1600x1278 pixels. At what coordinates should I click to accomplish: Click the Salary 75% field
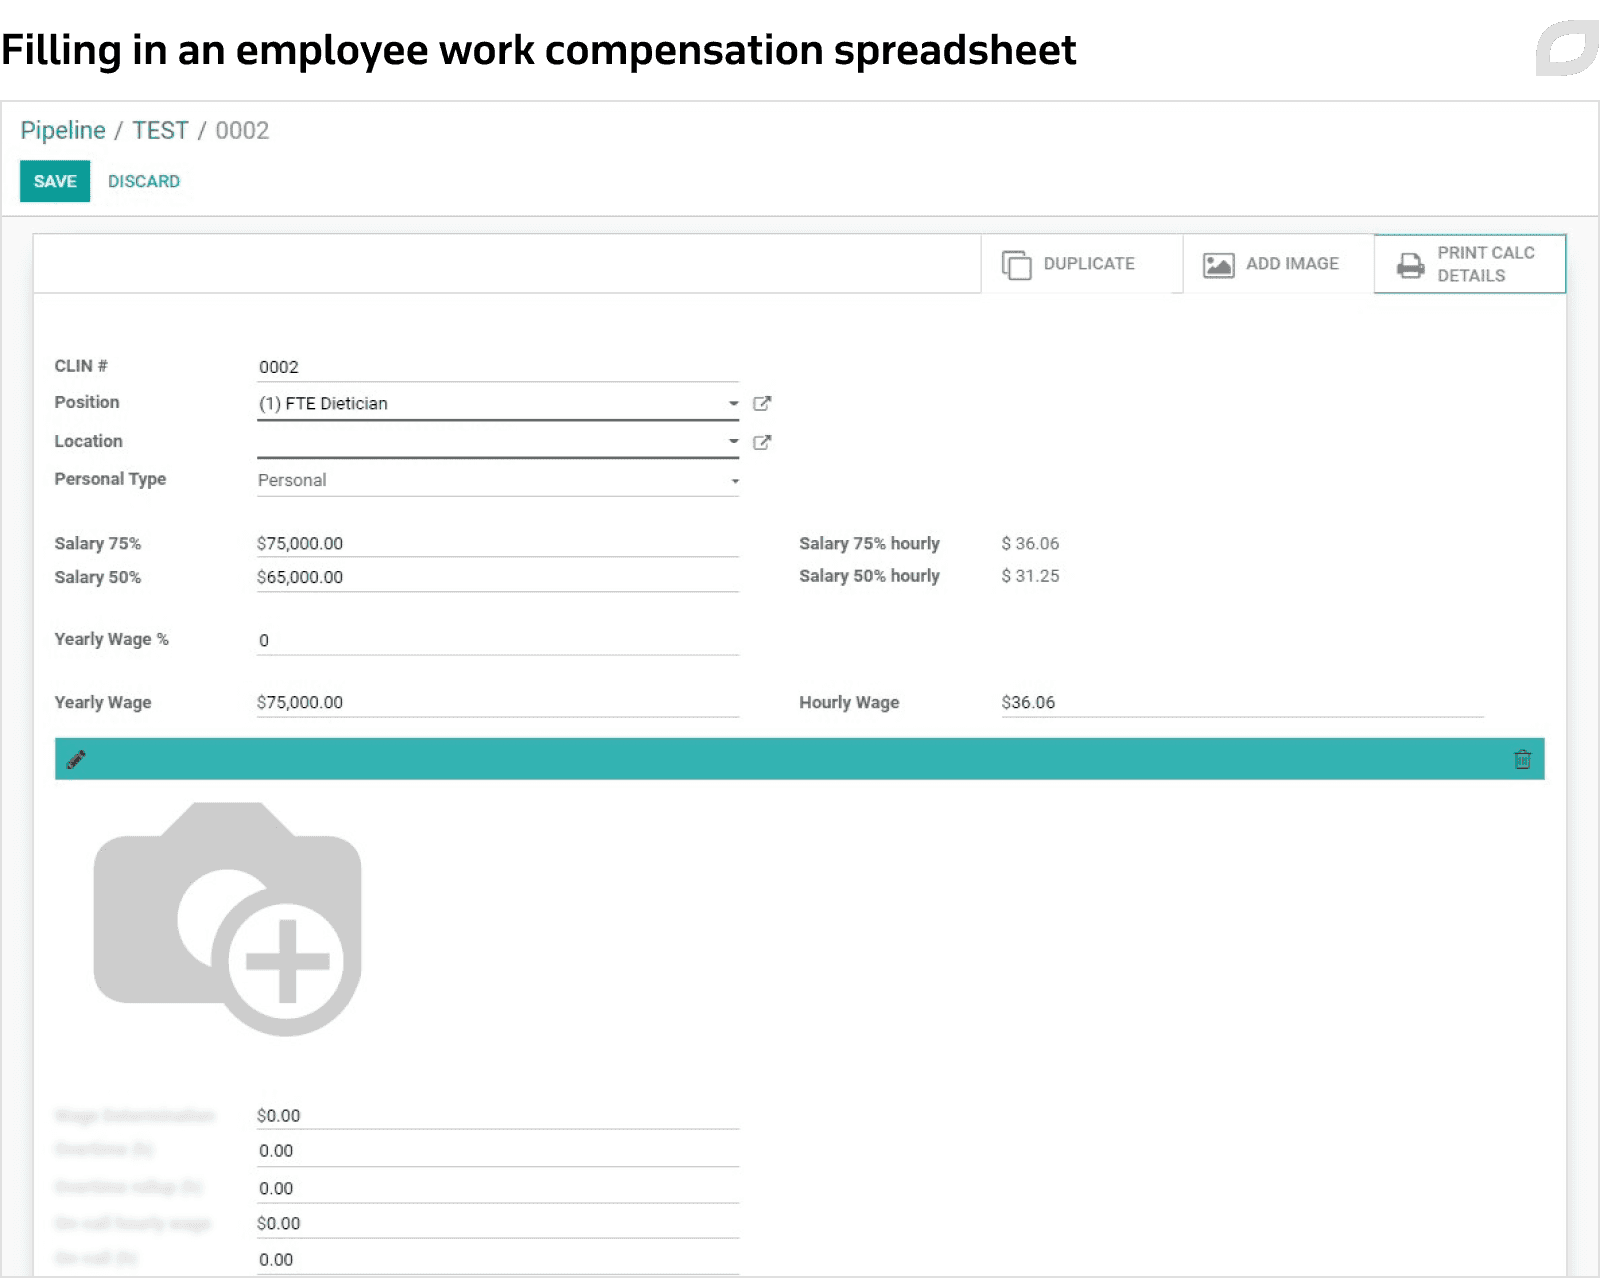[x=498, y=543]
